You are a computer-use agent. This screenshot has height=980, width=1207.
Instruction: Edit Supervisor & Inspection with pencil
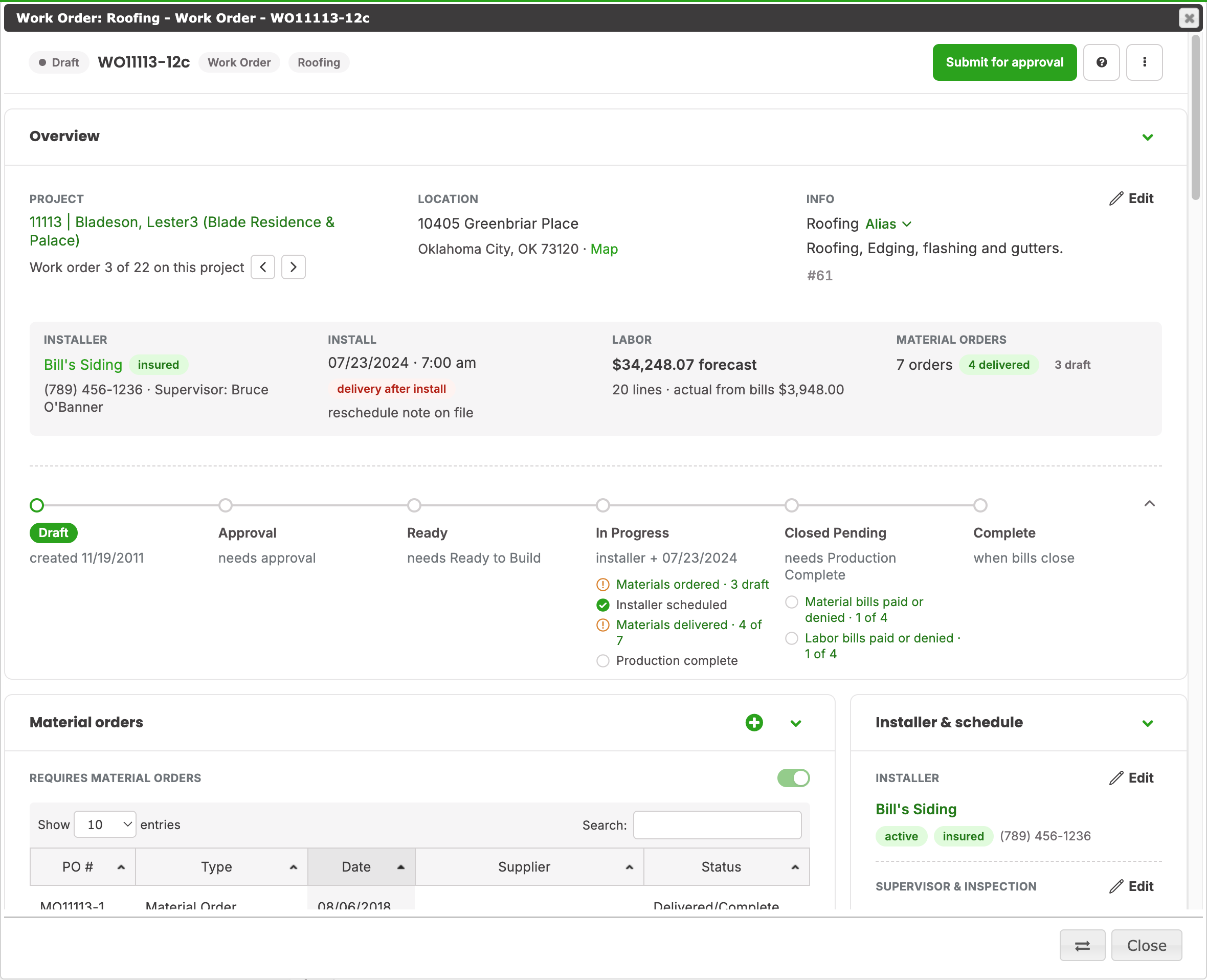1132,886
